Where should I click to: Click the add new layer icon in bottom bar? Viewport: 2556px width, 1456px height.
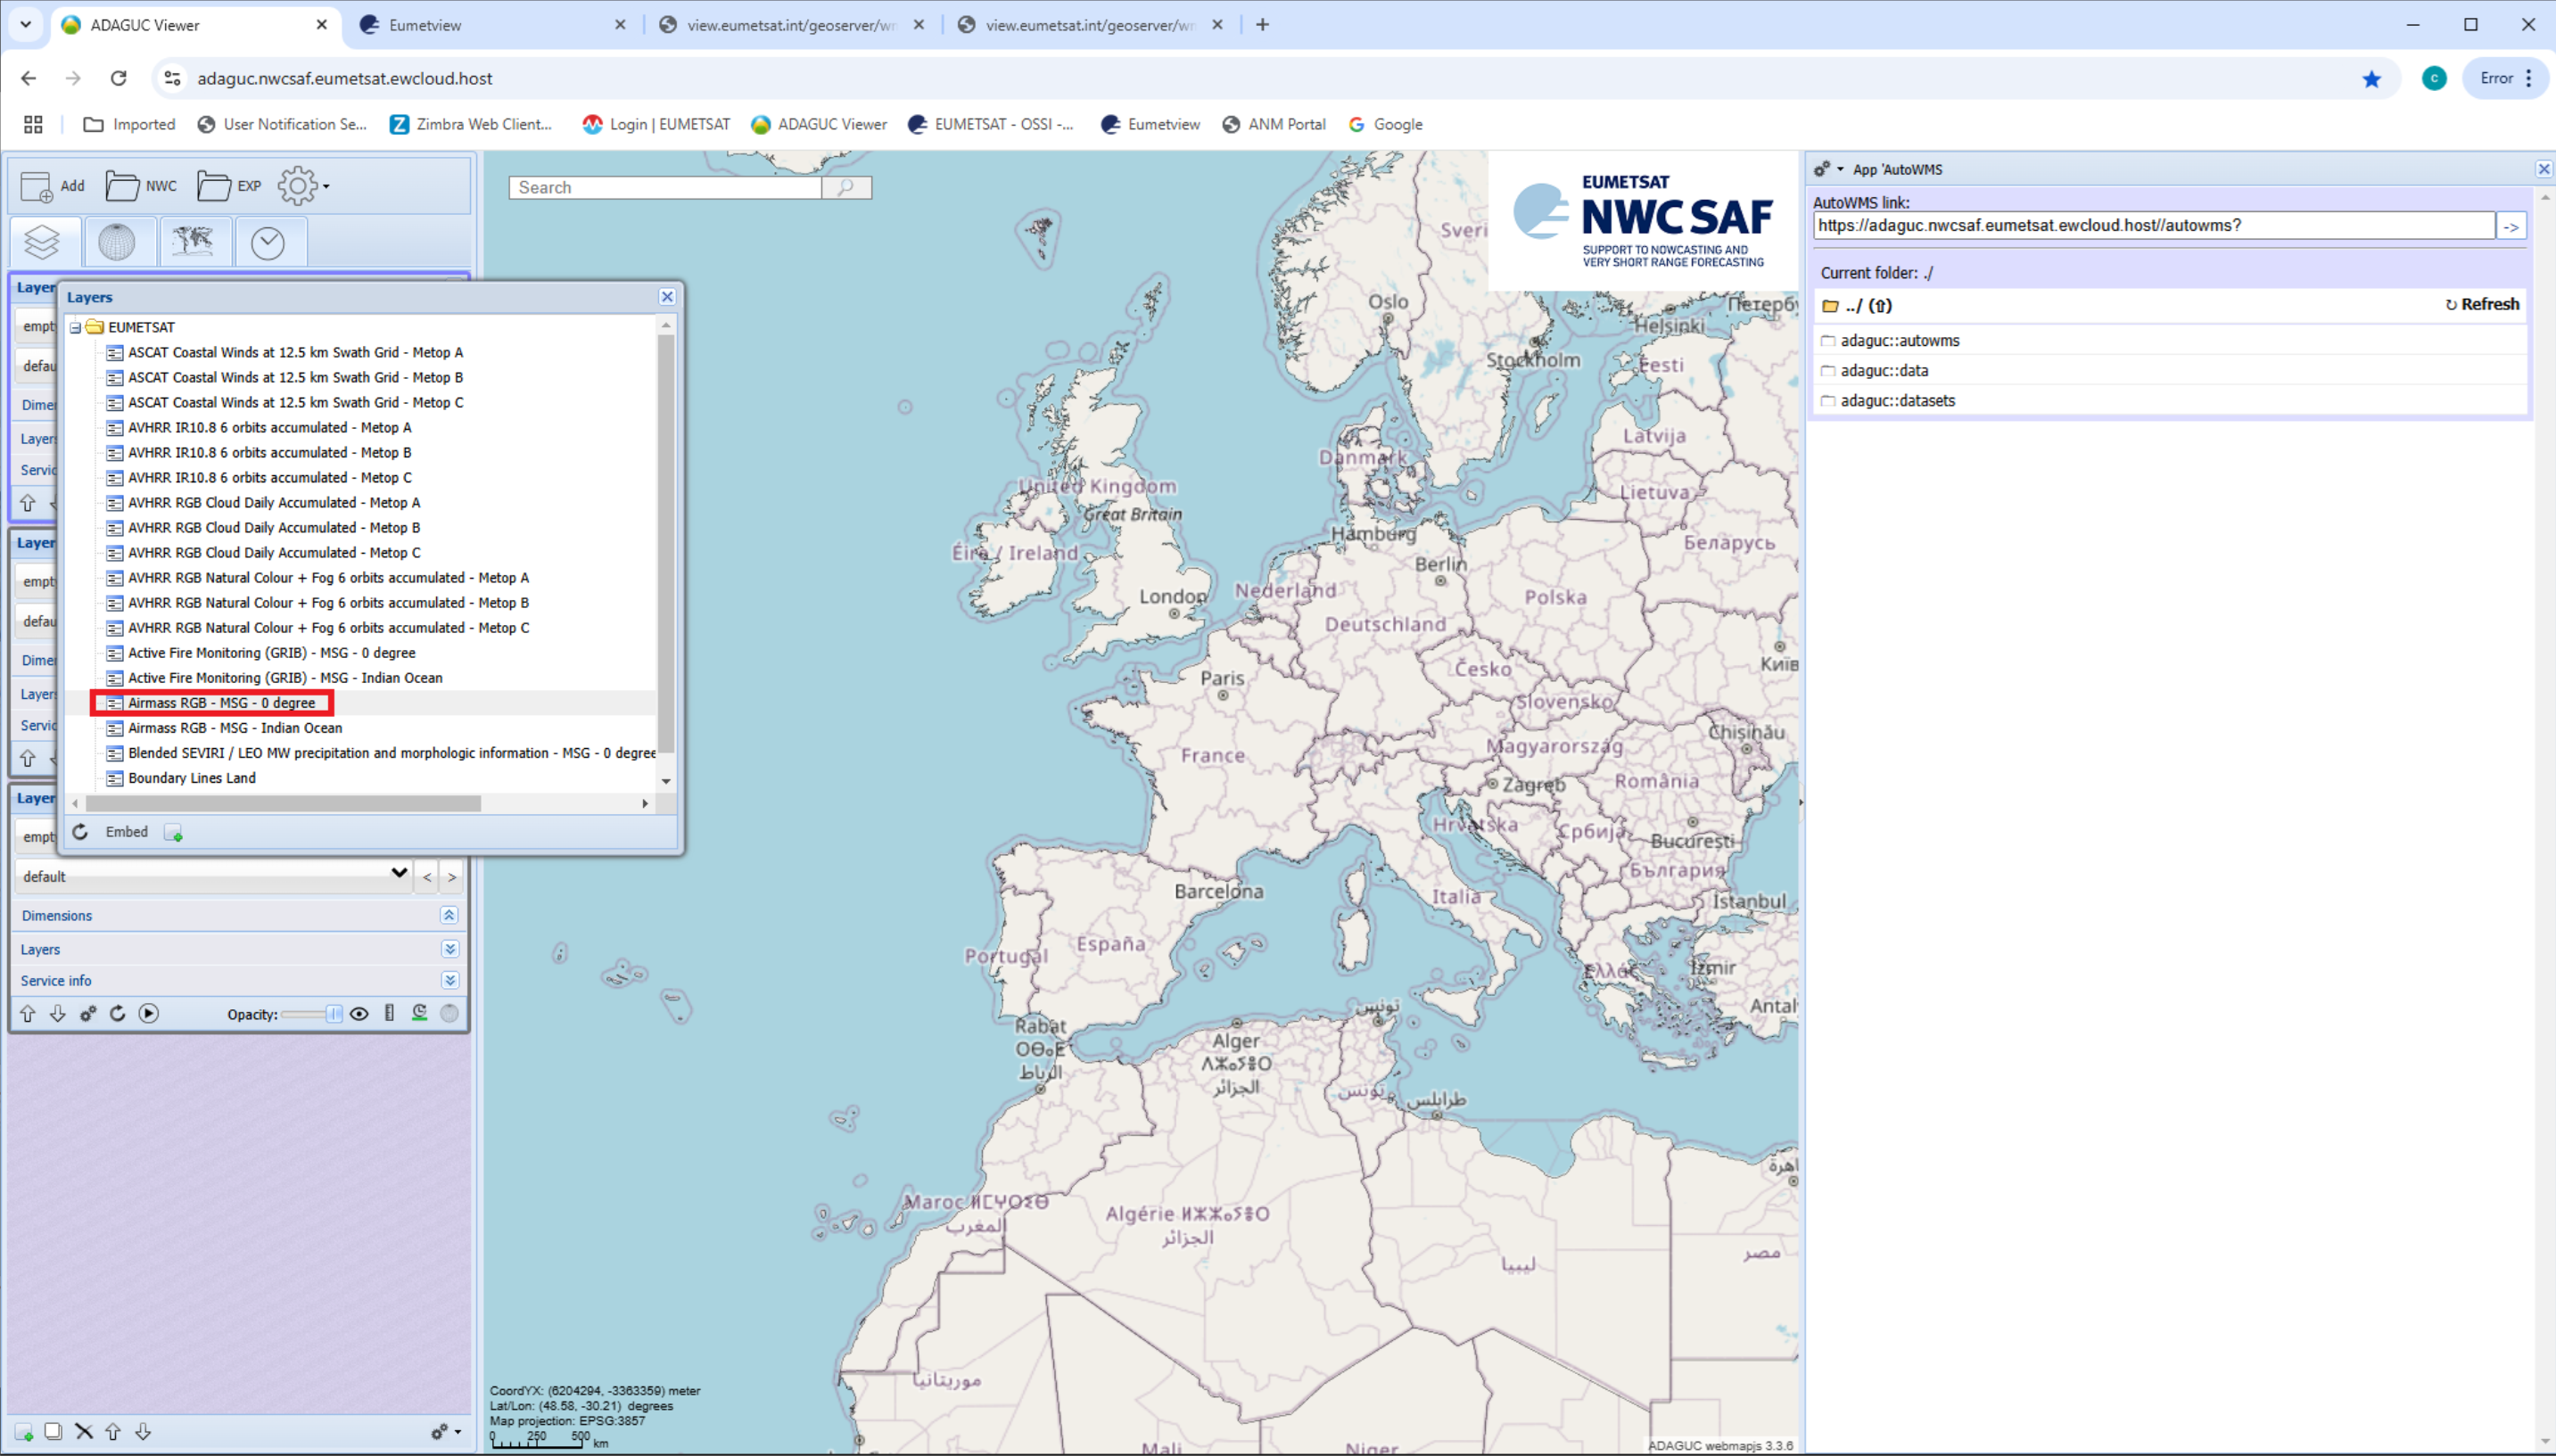click(x=24, y=1432)
